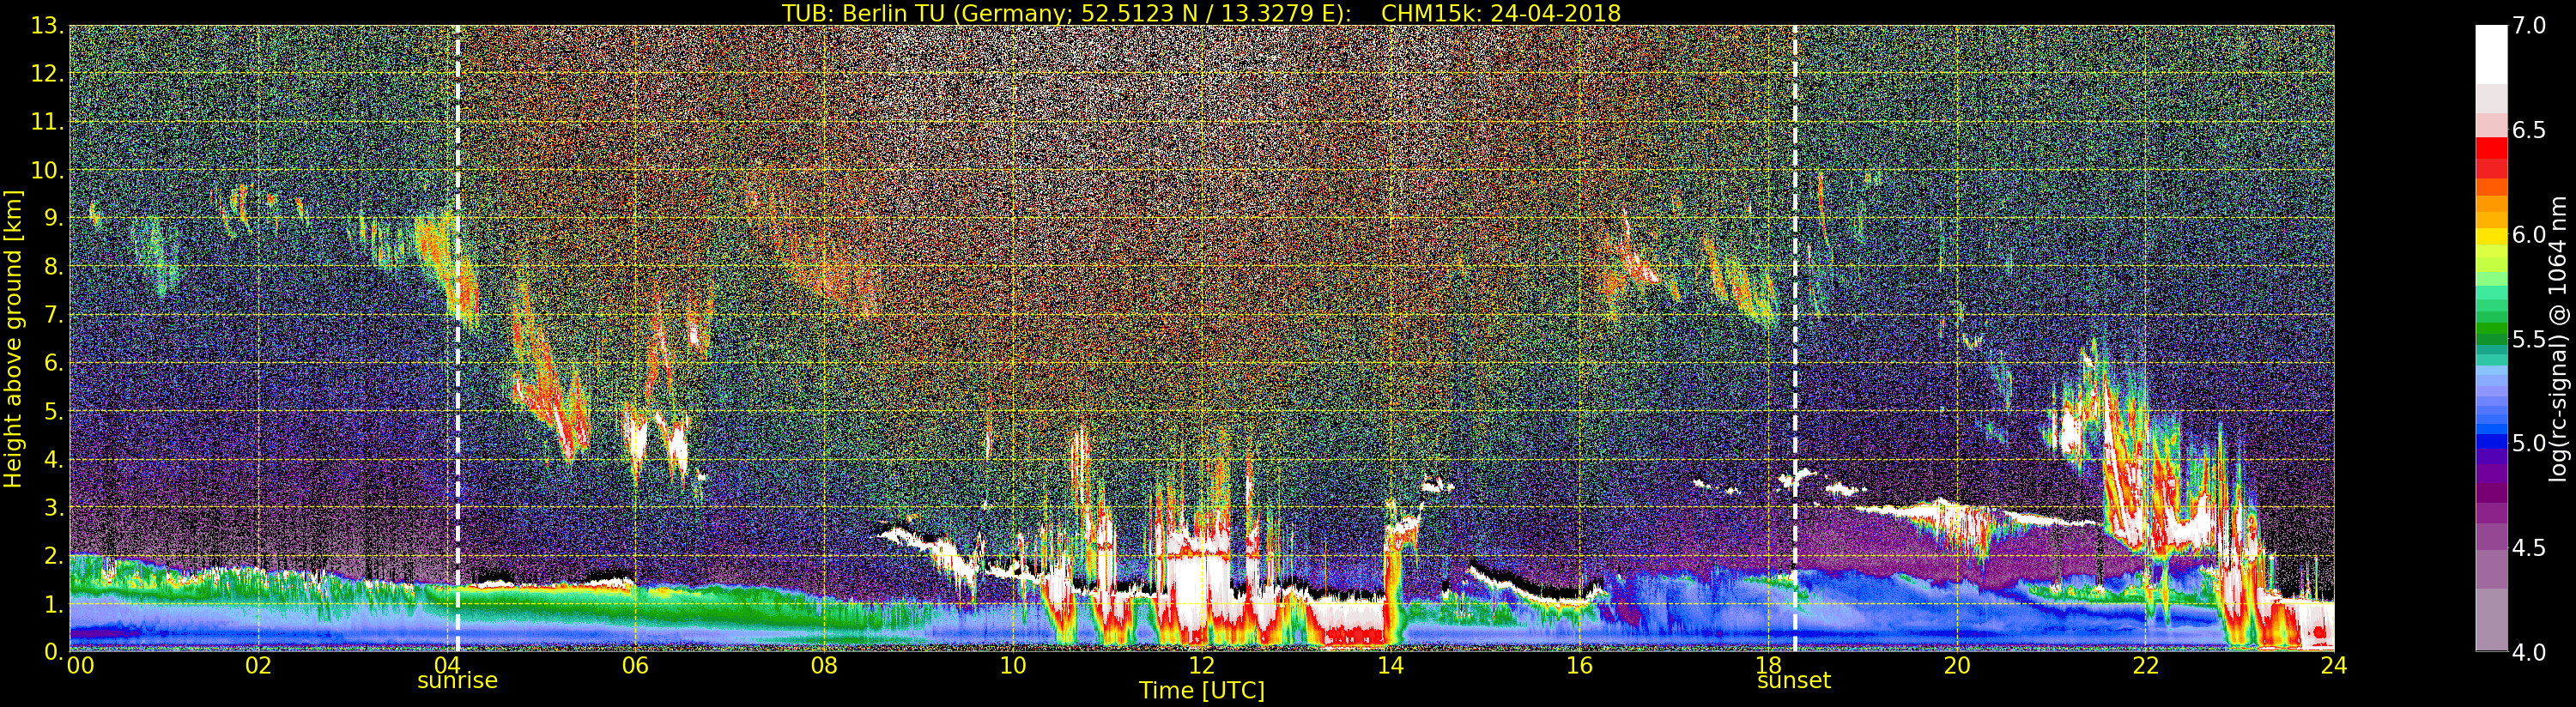2576x707 pixels.
Task: Click the height-axis tick label '11.'
Action: pyautogui.click(x=48, y=122)
